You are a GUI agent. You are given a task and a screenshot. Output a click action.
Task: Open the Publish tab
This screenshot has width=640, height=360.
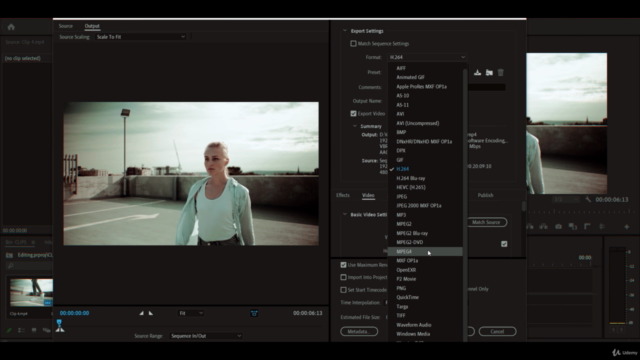coord(485,195)
